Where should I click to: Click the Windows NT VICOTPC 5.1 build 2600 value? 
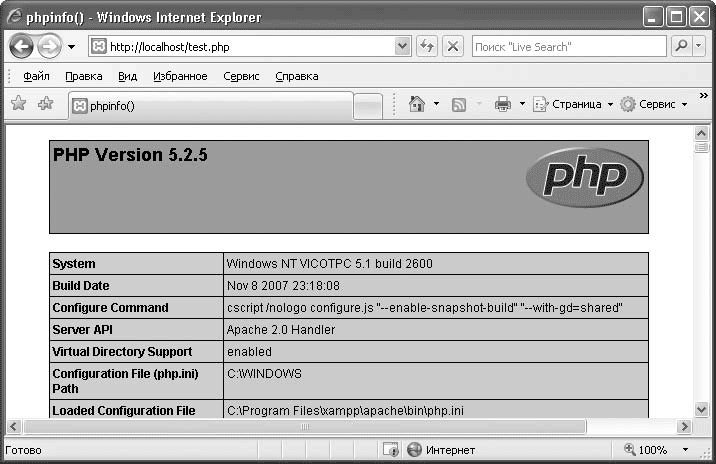[x=330, y=264]
